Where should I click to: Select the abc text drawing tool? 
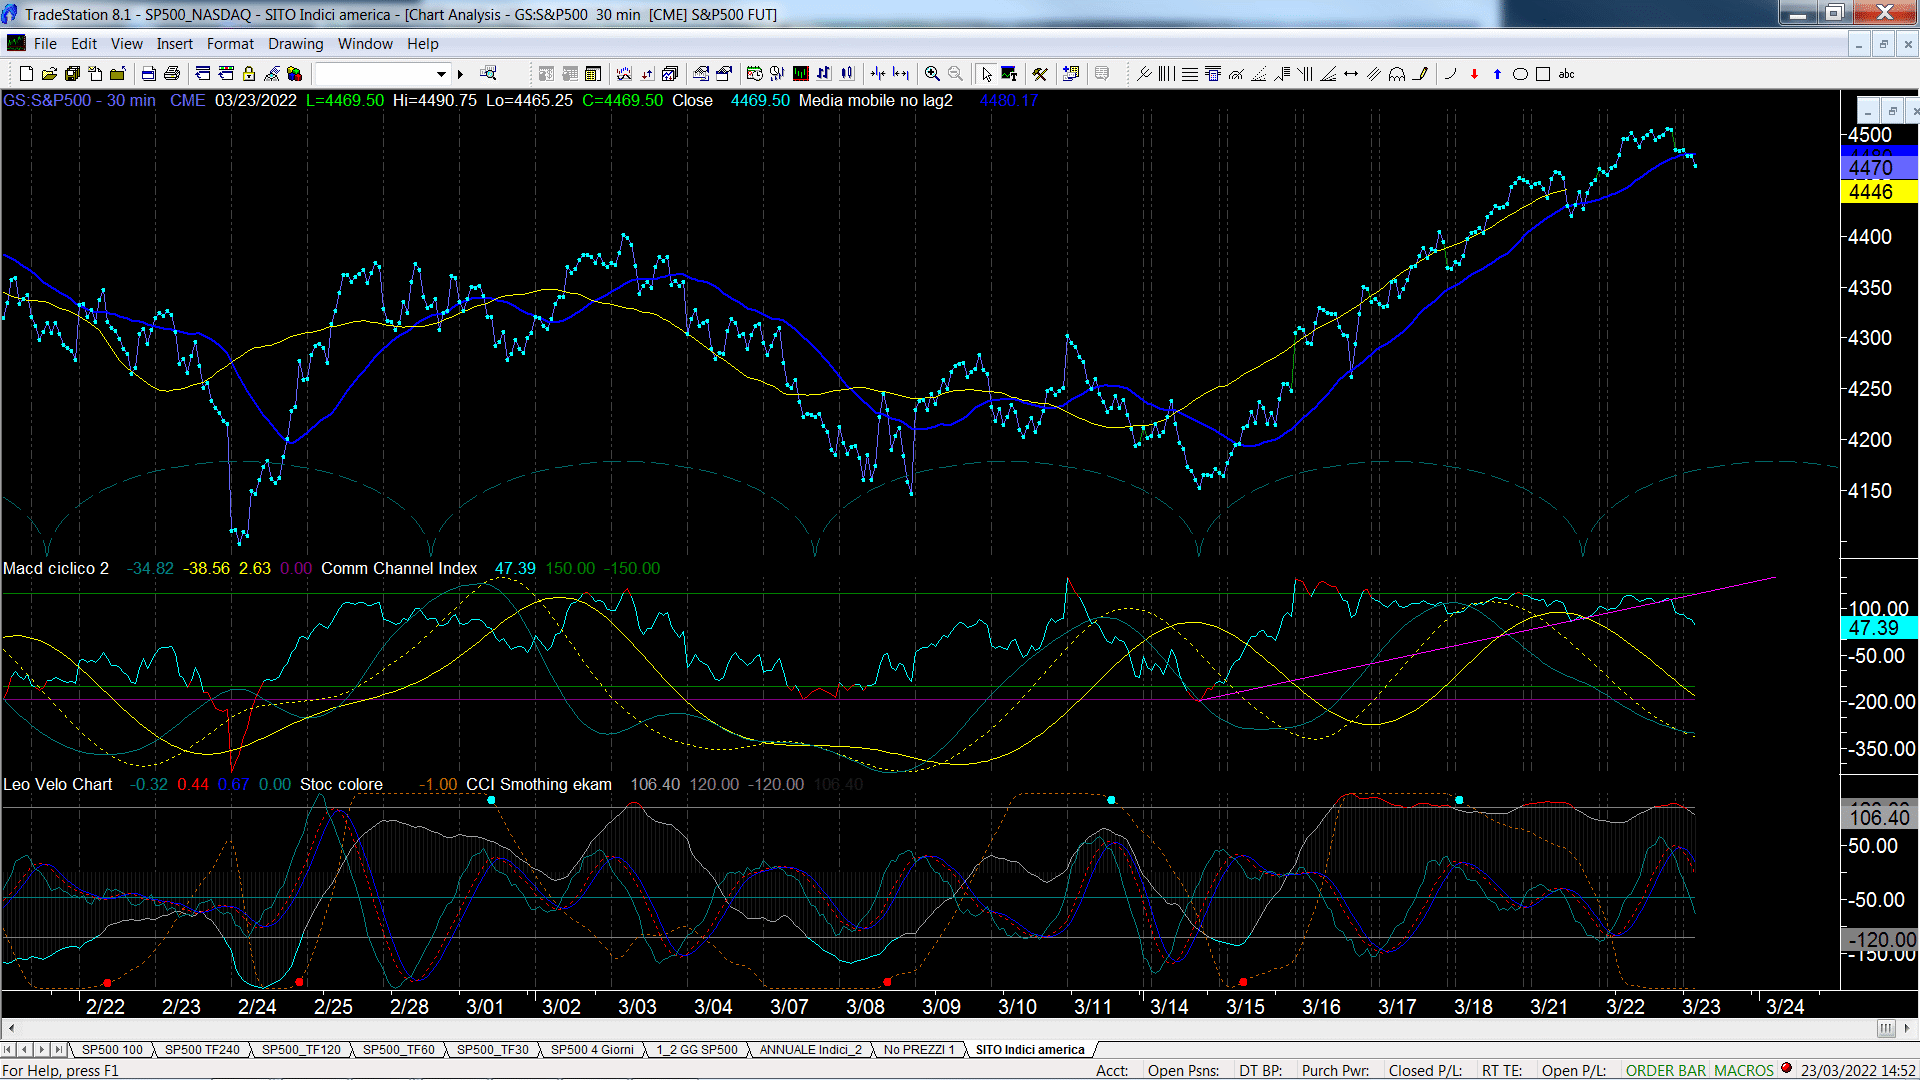(1566, 74)
